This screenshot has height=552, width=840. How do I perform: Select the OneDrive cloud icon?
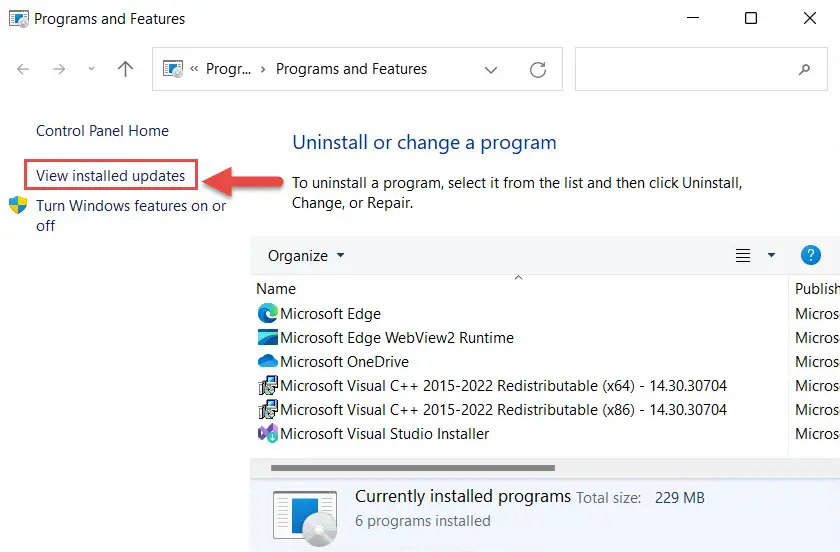[x=268, y=361]
